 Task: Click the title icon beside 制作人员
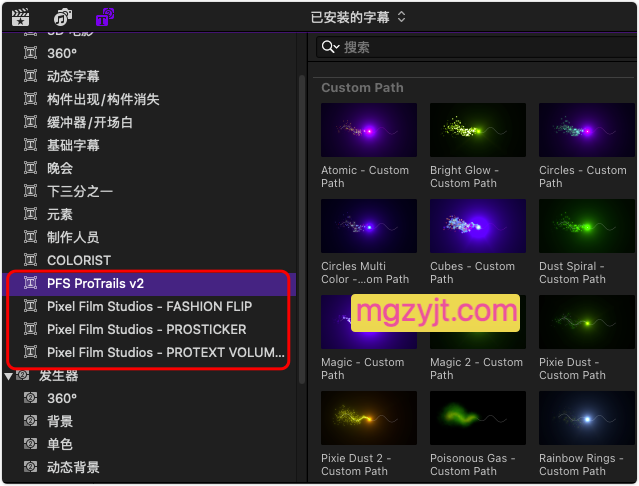[x=31, y=237]
